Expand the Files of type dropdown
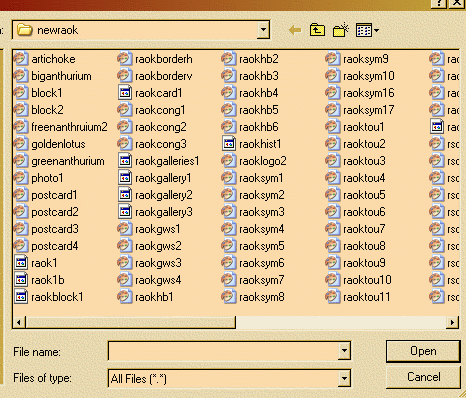Viewport: 466px width, 398px height. click(344, 378)
